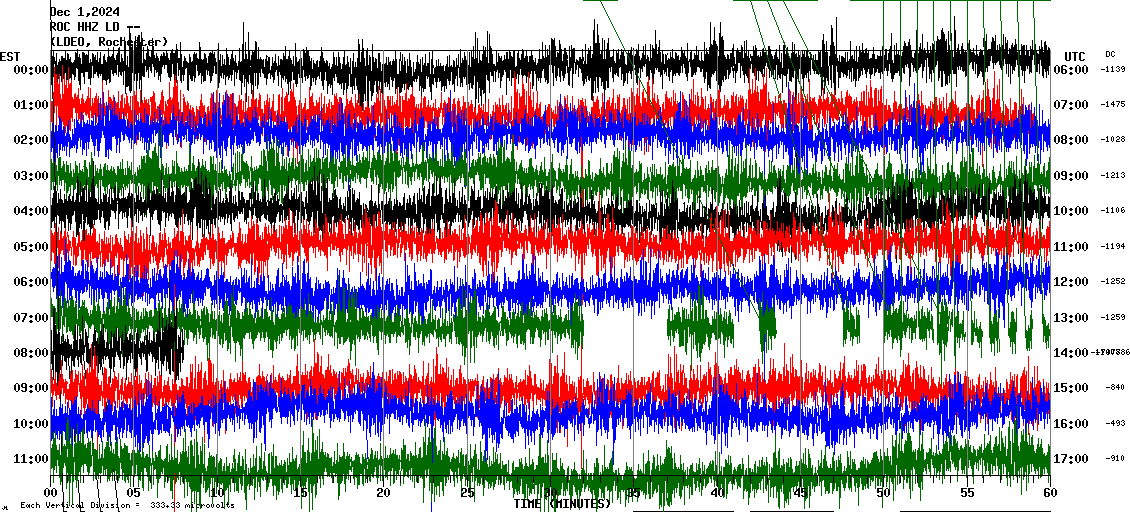Select the DC value '-1106'
This screenshot has width=1130, height=519.
click(x=1113, y=210)
